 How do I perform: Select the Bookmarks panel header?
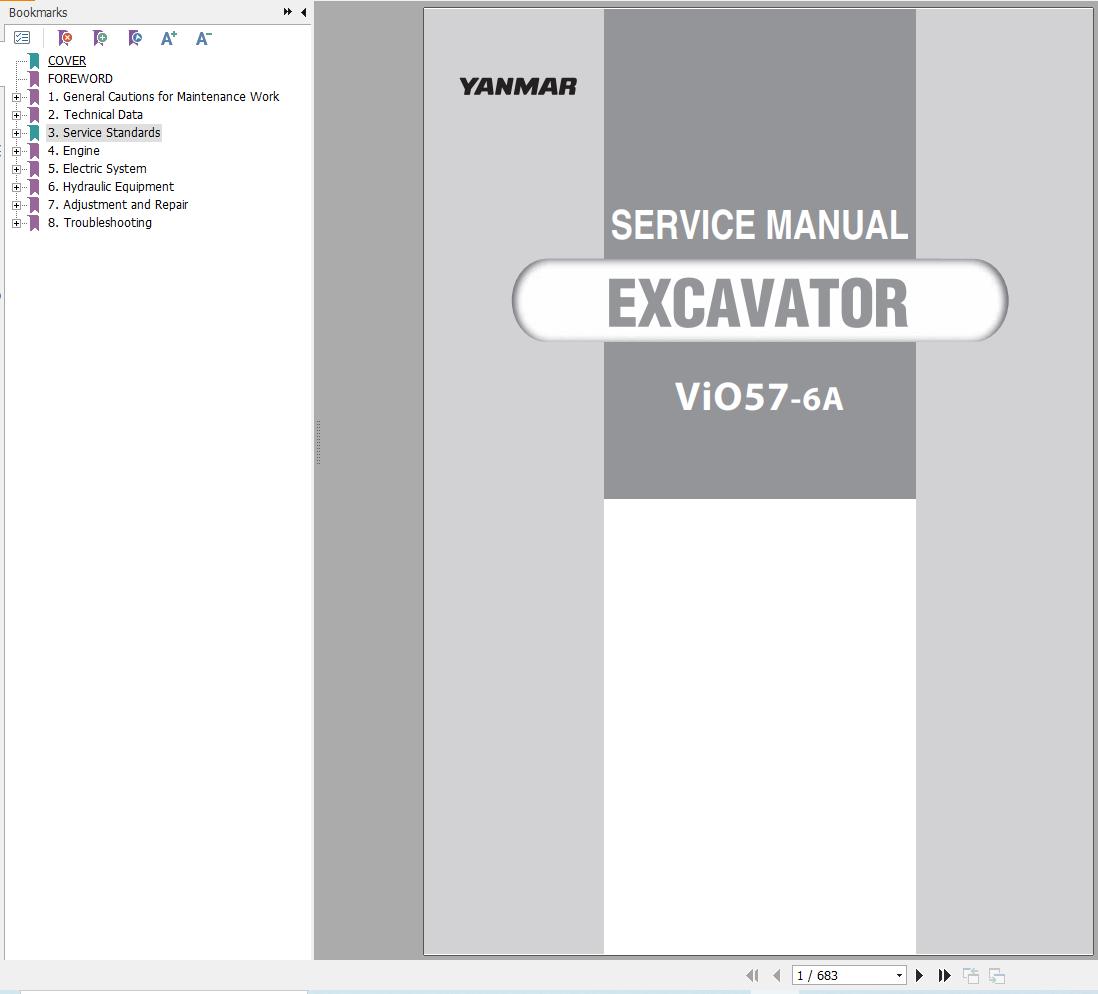[38, 12]
